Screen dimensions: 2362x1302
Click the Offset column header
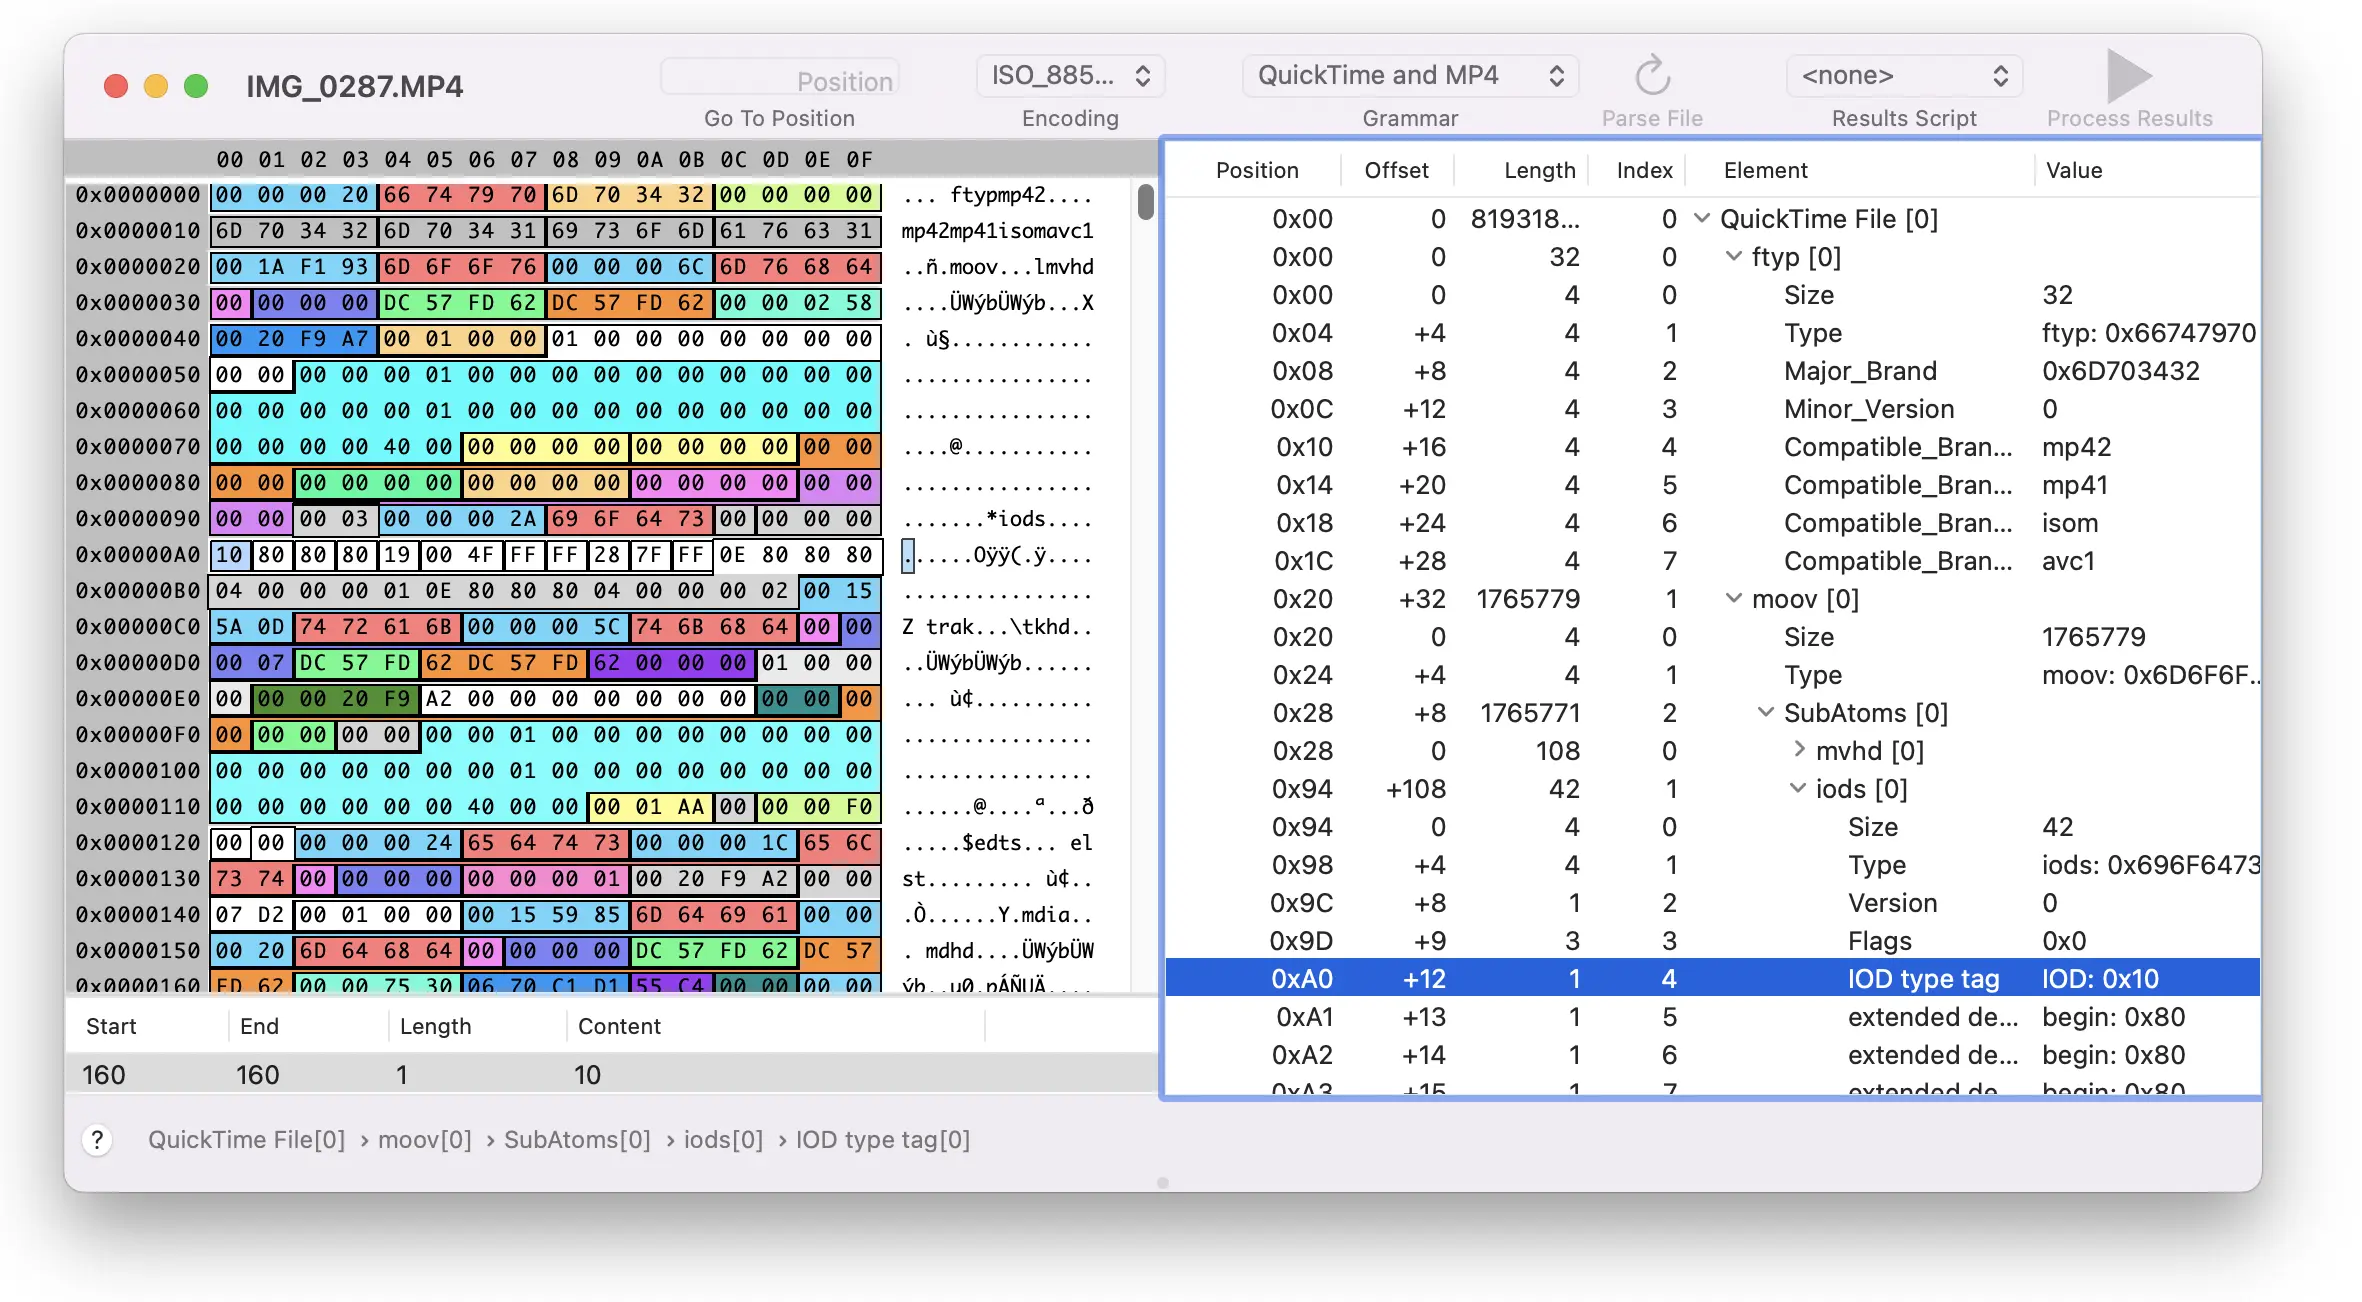coord(1396,170)
